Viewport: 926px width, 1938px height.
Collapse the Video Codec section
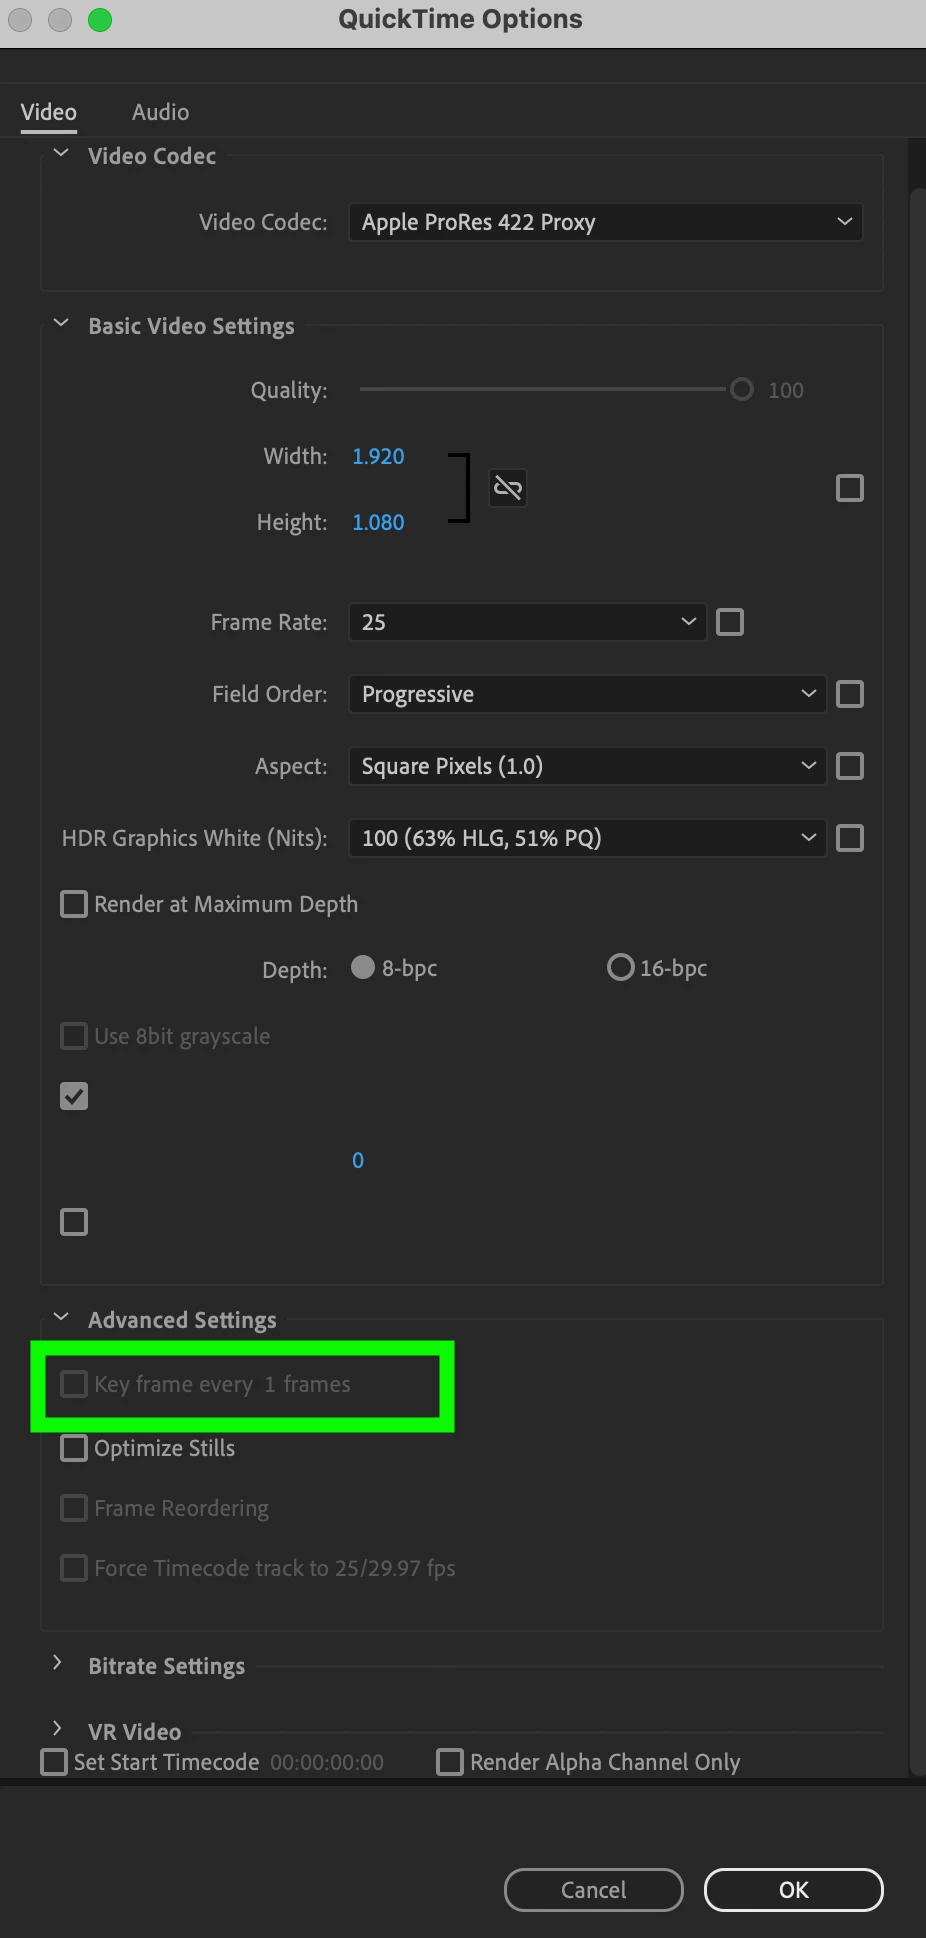[x=61, y=154]
